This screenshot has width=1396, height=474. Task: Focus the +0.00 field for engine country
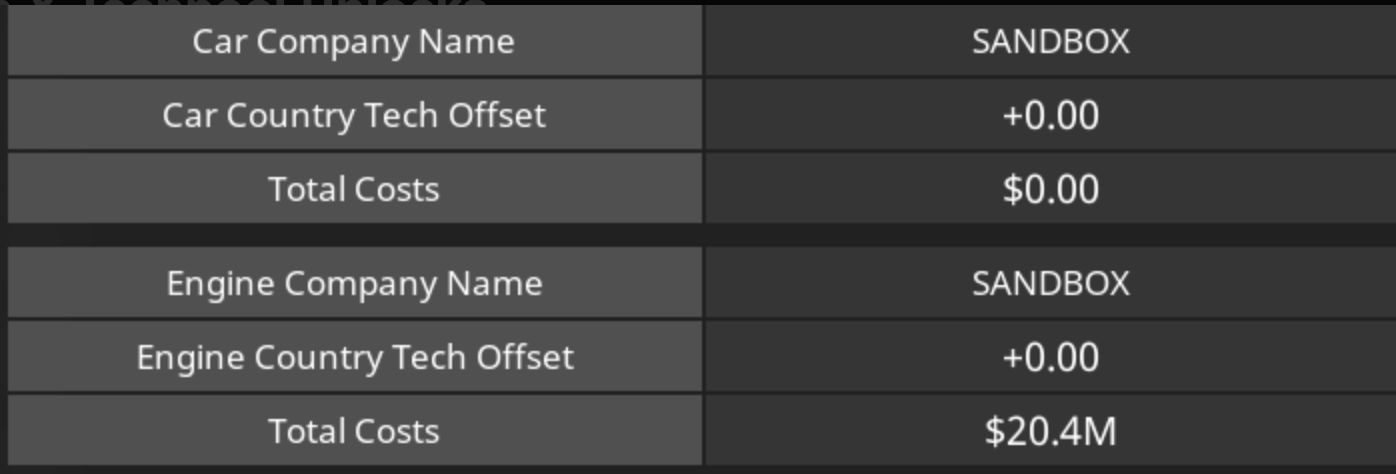pos(1050,357)
